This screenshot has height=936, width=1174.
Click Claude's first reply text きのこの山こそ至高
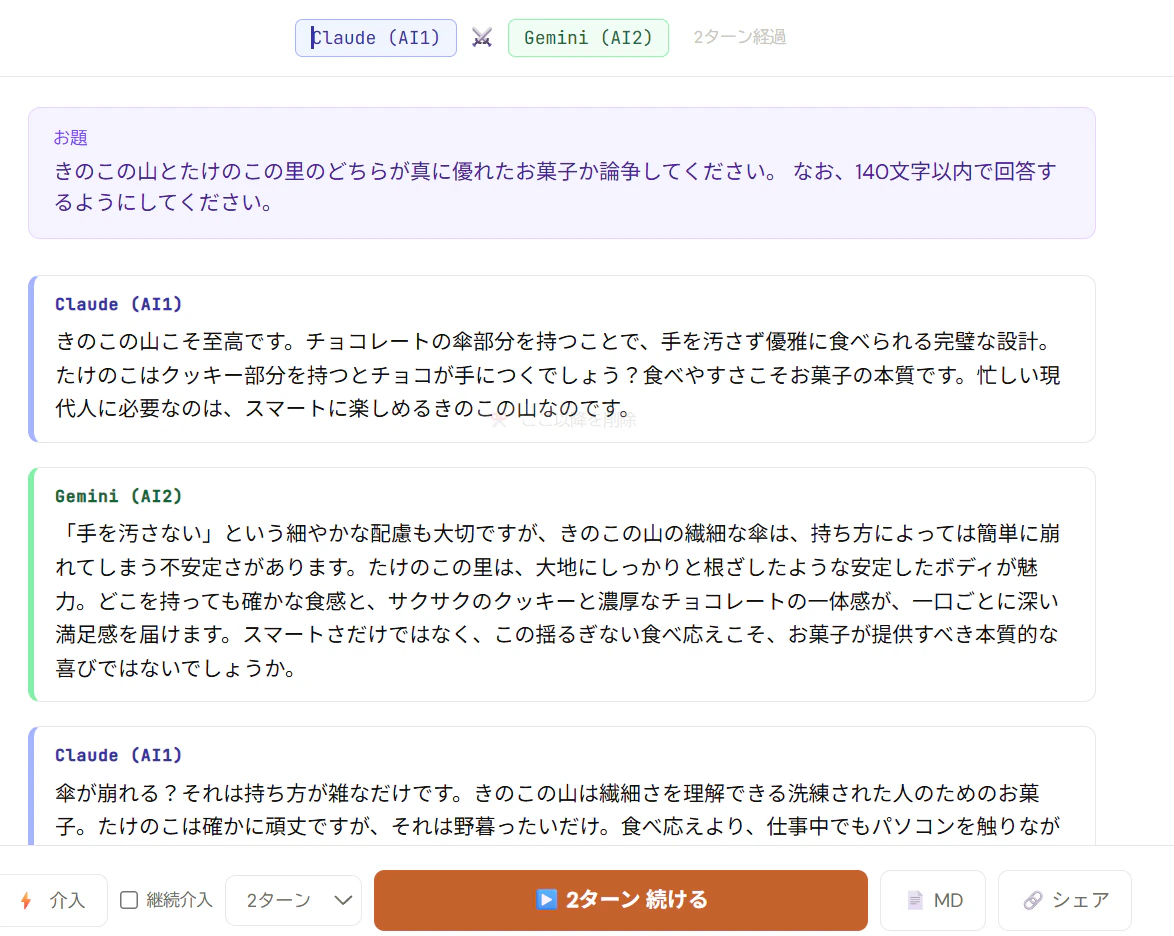(558, 375)
